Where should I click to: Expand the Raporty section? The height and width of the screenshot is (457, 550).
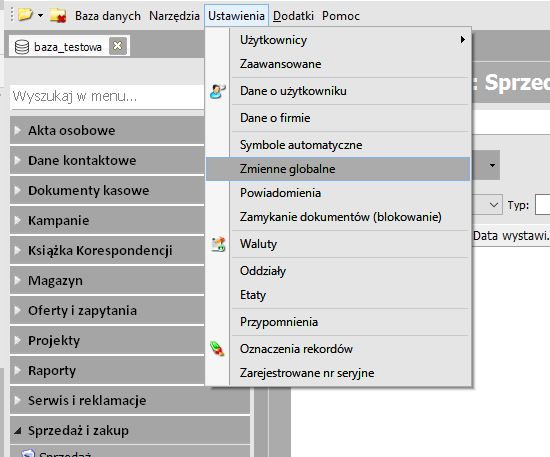coord(107,371)
